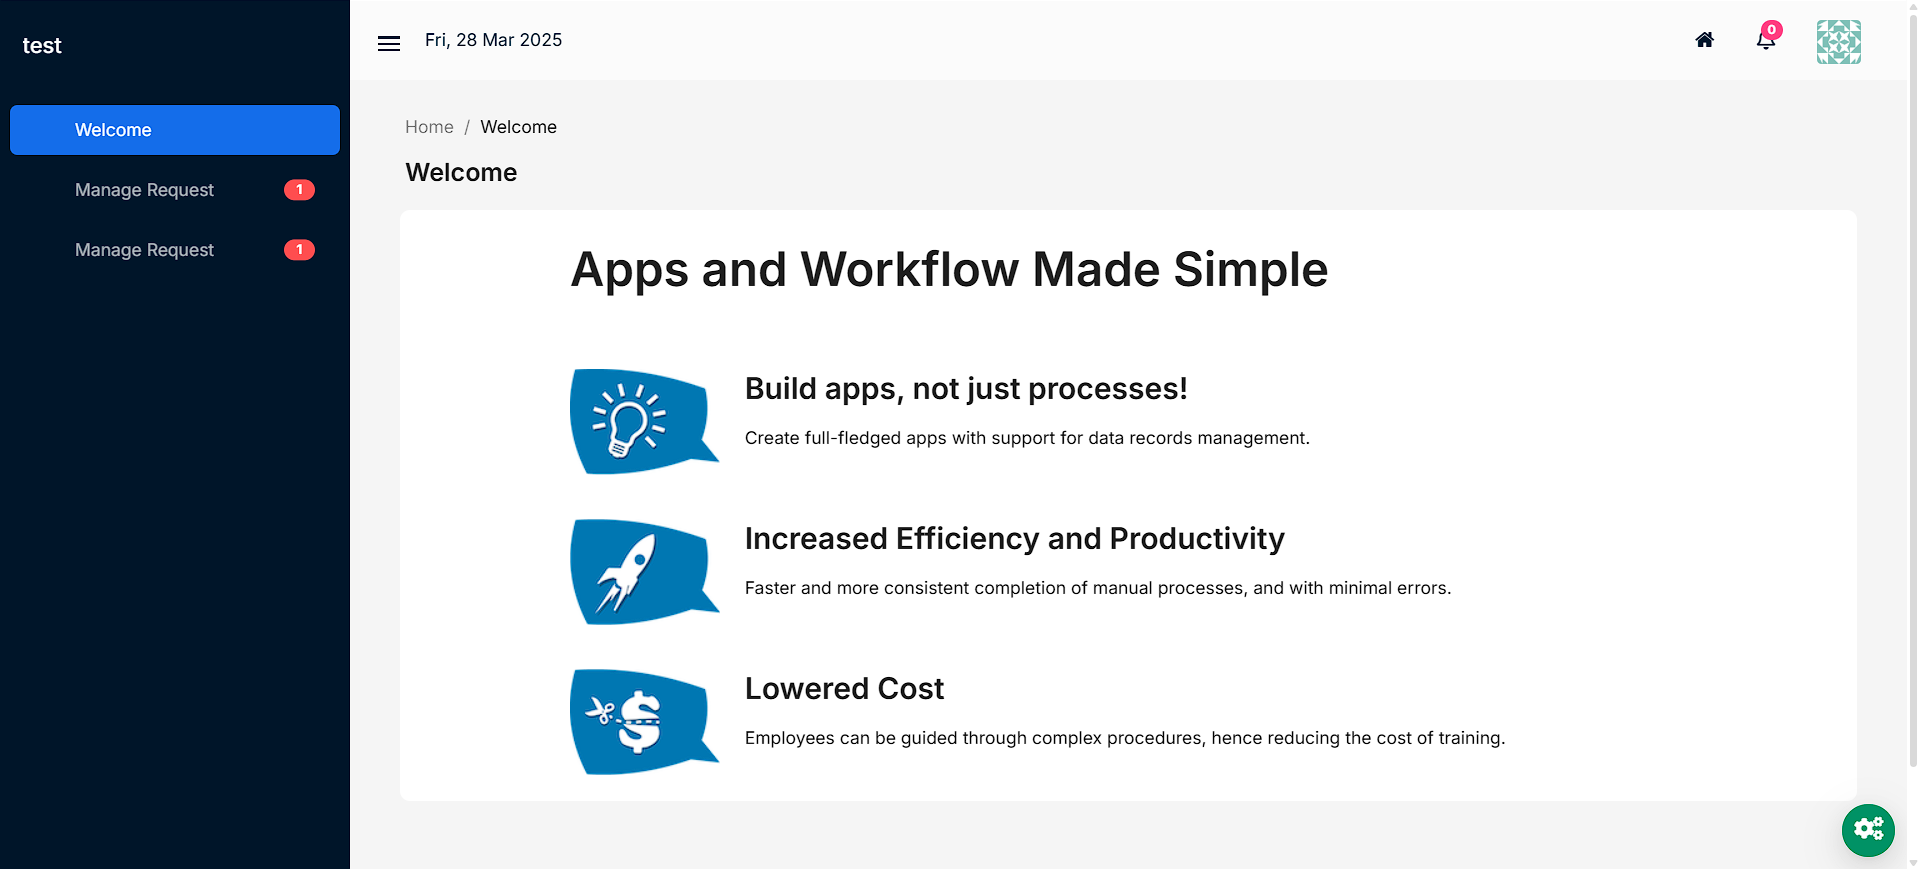Open the notifications bell

[x=1766, y=40]
